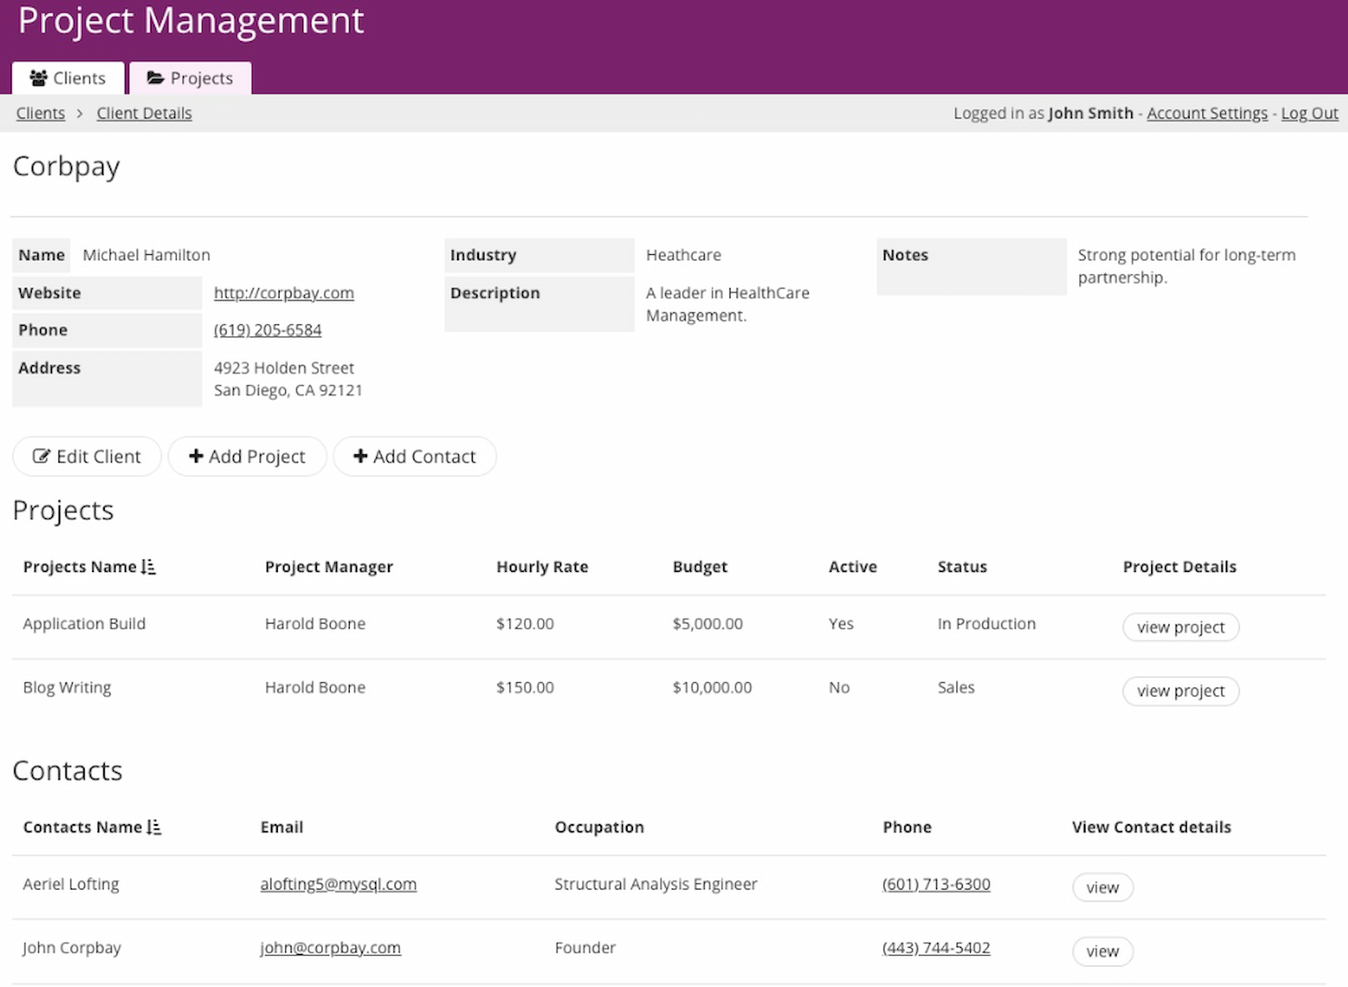
Task: Click the sort icon beside Contacts Name
Action: (x=154, y=827)
